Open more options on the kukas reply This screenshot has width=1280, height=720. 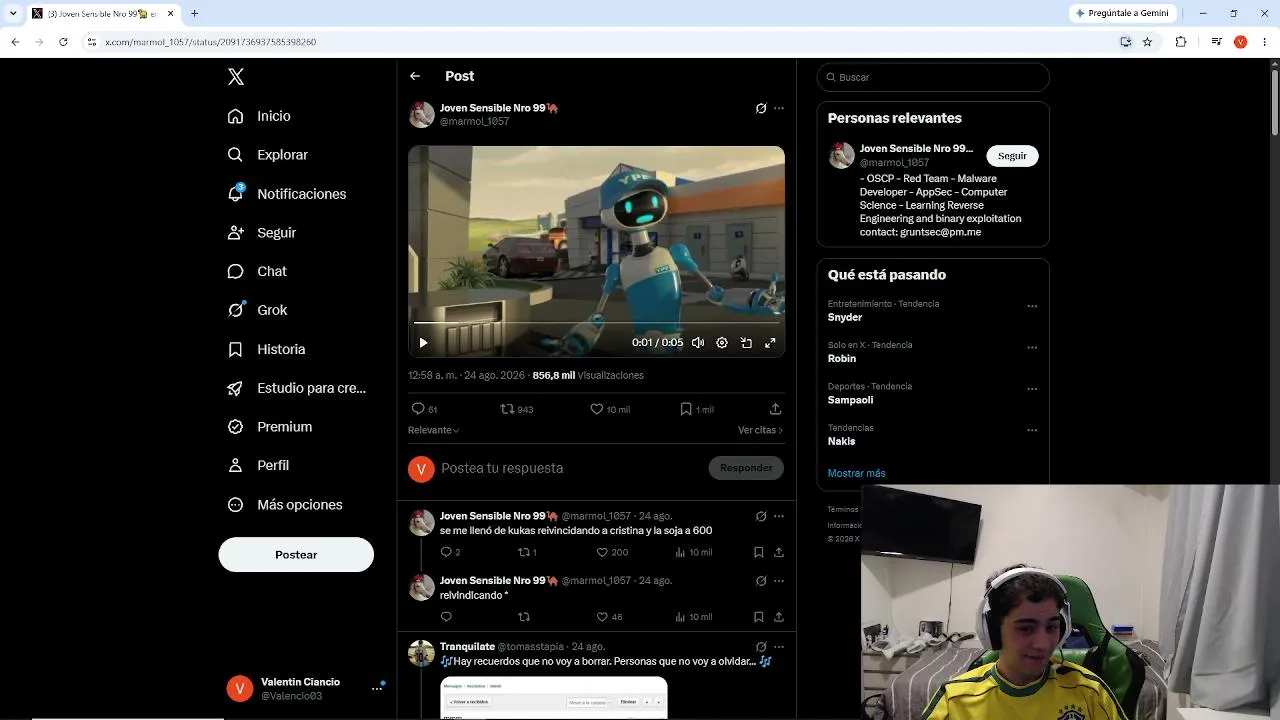tap(779, 516)
